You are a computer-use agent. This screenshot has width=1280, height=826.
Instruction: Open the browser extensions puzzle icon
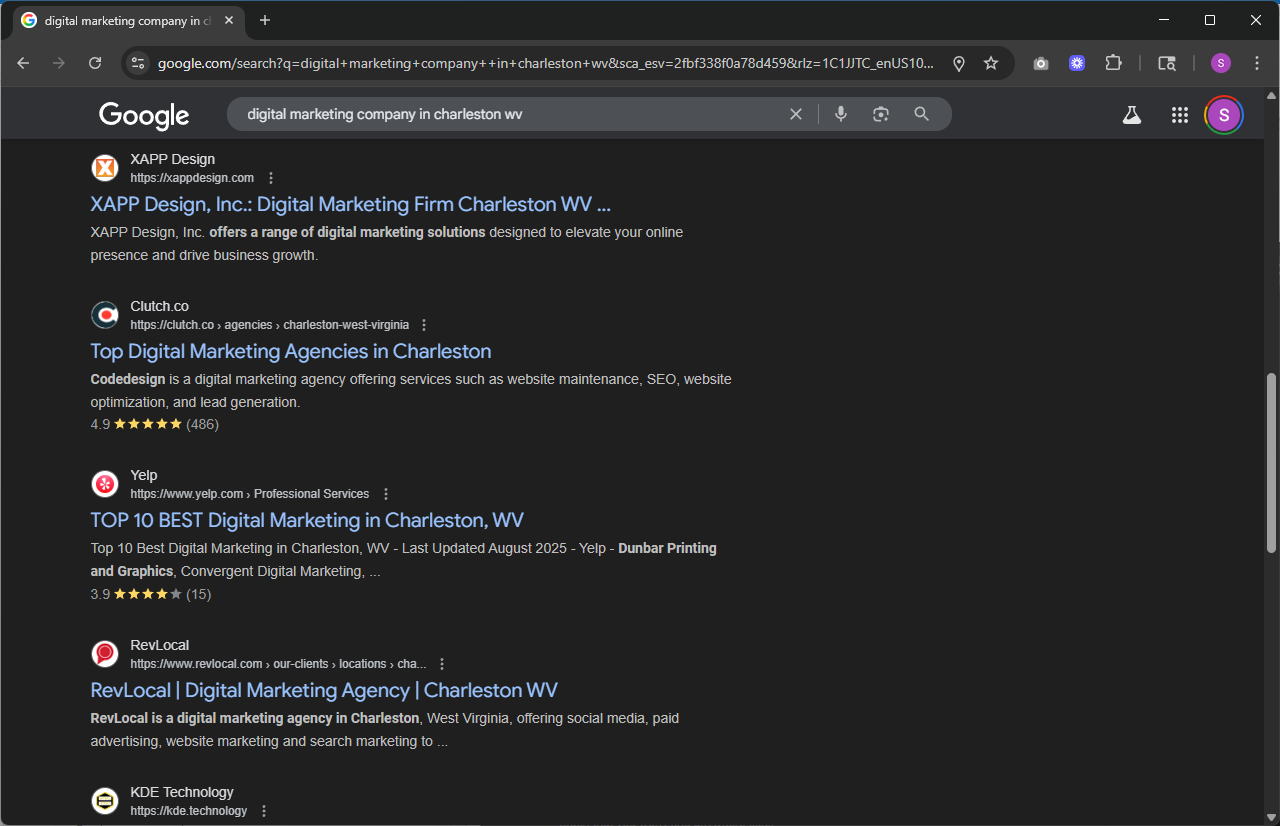tap(1113, 63)
